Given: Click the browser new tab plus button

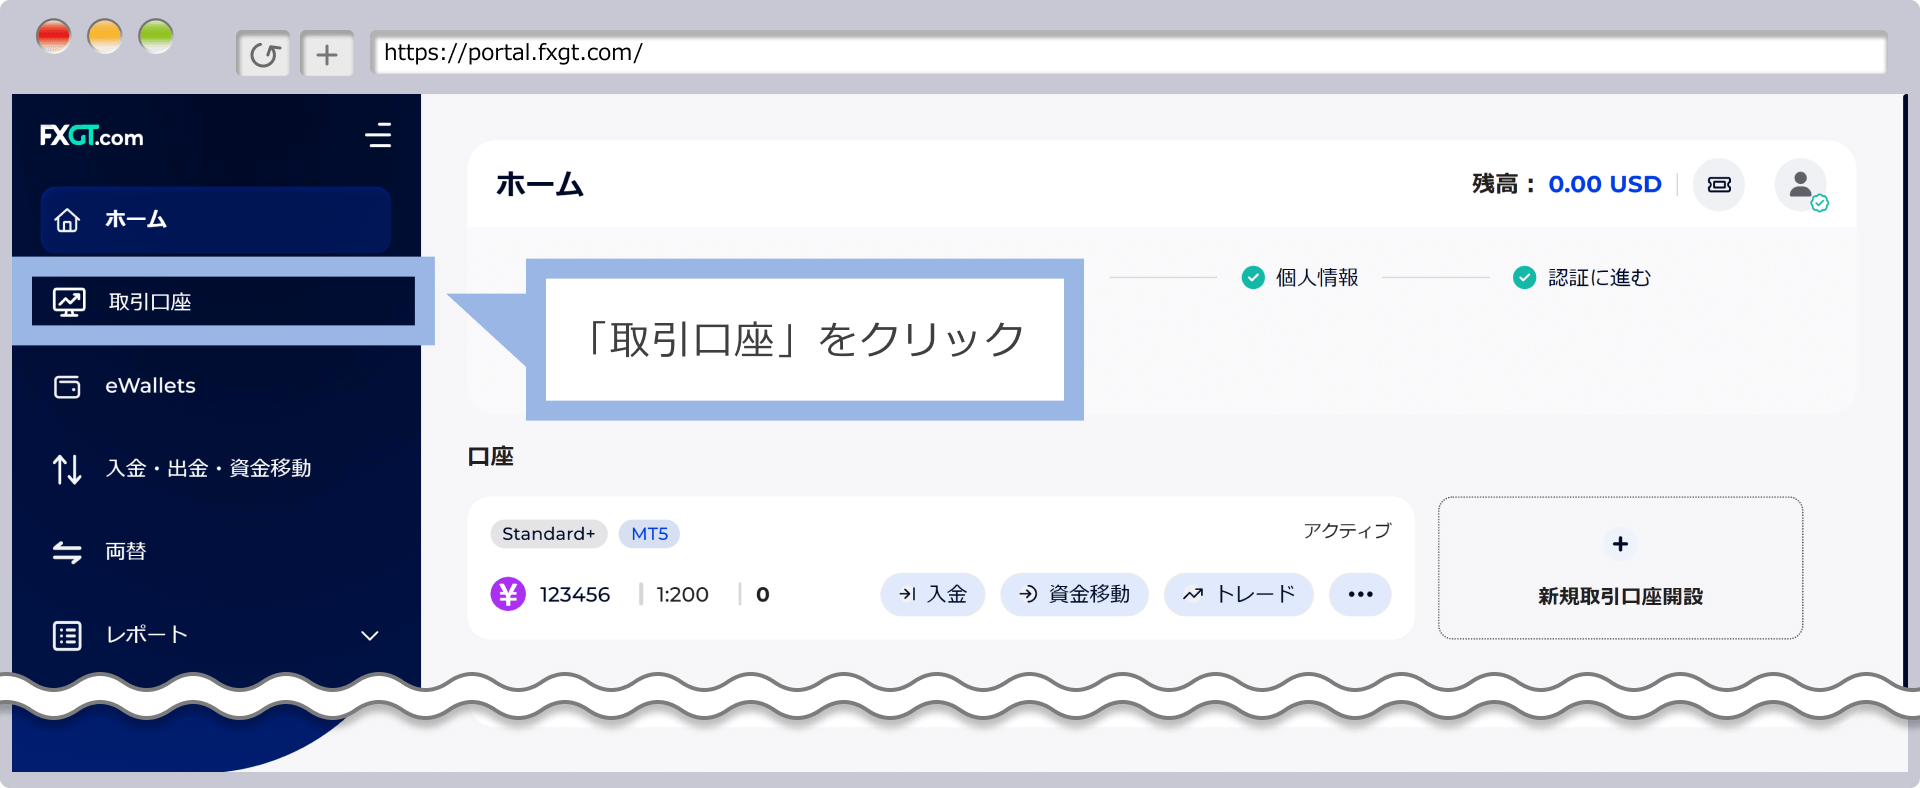Looking at the screenshot, I should tap(327, 54).
